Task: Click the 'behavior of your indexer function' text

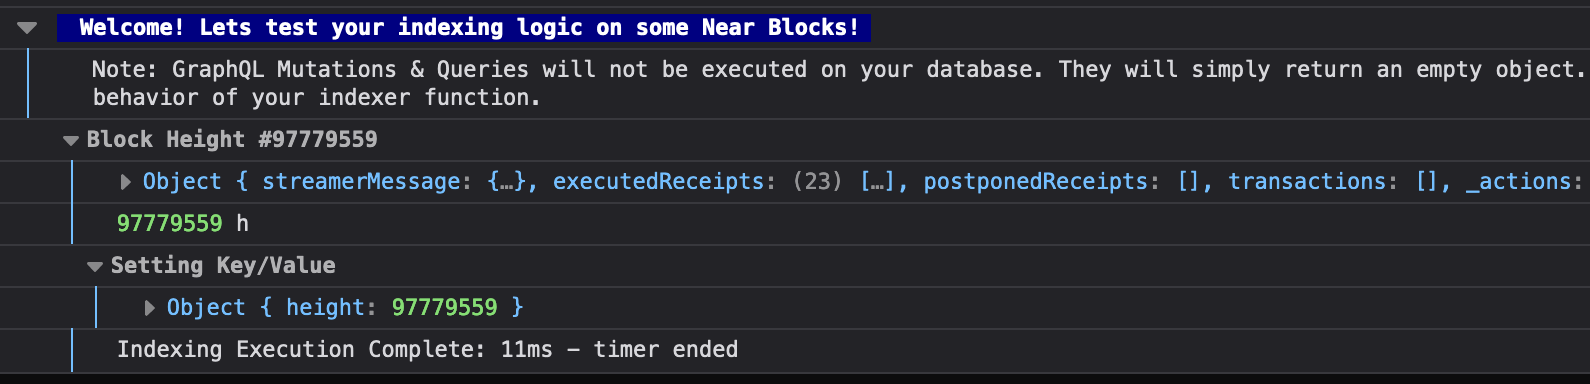Action: click(x=317, y=98)
